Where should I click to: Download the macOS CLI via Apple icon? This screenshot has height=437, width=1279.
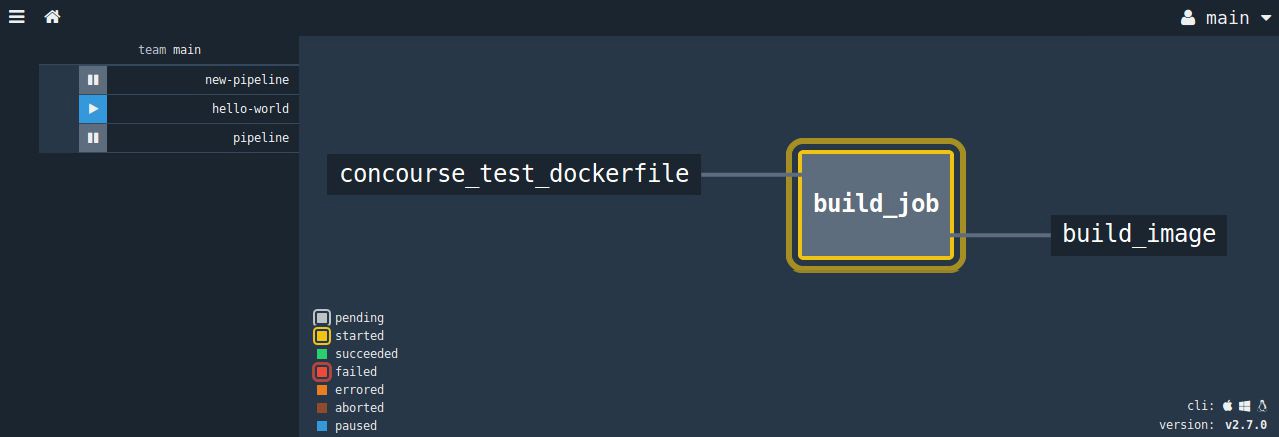[1228, 406]
